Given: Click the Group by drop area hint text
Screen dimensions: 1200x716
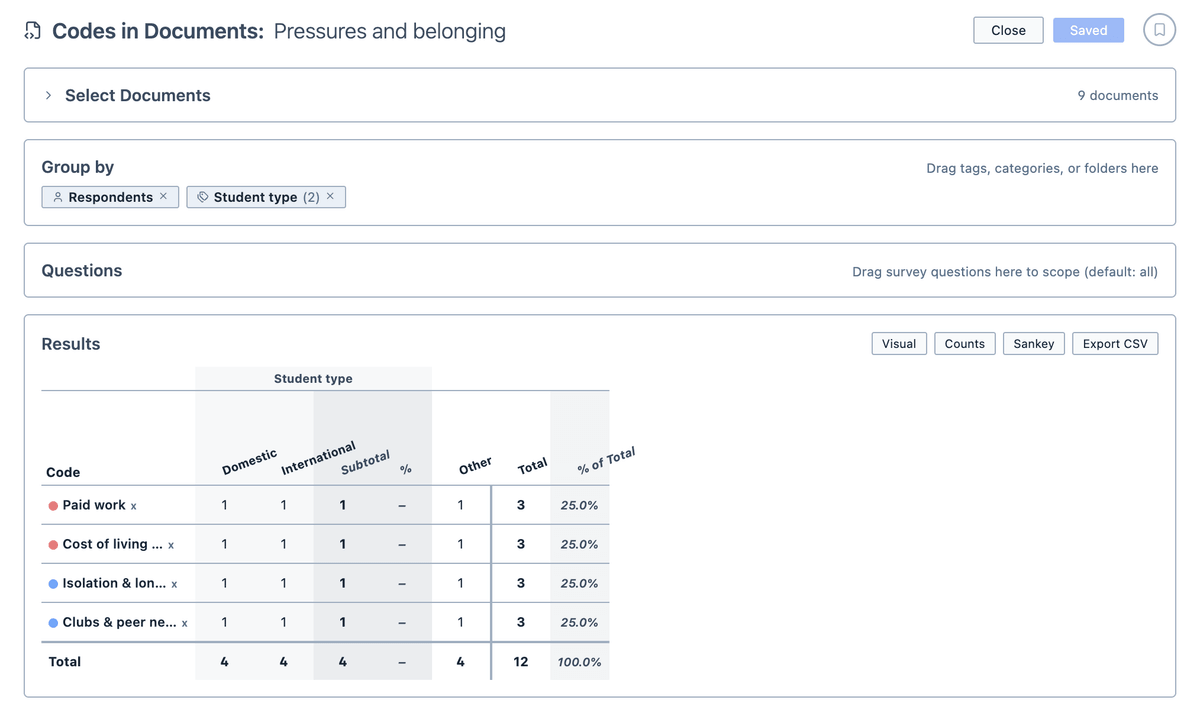Looking at the screenshot, I should (1042, 168).
